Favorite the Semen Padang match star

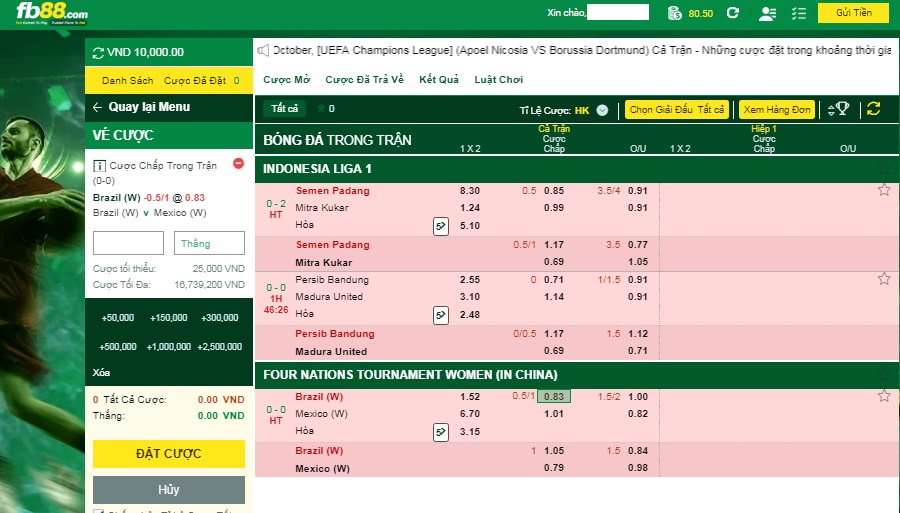tap(883, 190)
